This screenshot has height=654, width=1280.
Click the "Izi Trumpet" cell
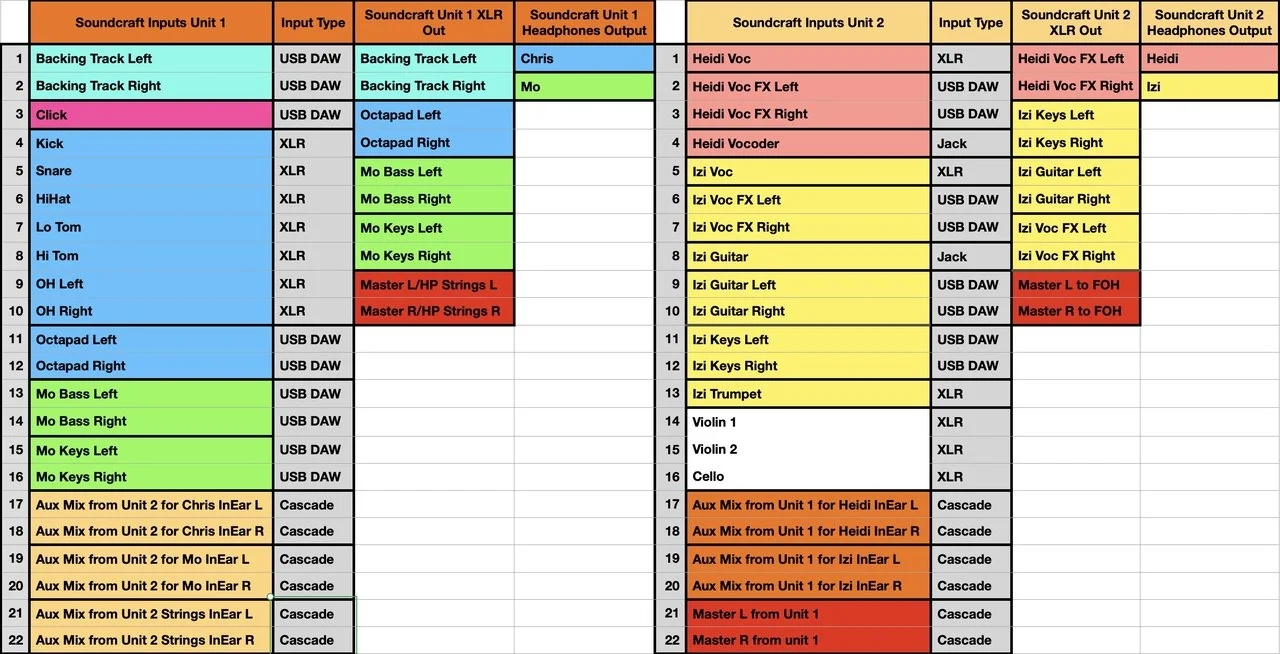tap(808, 394)
